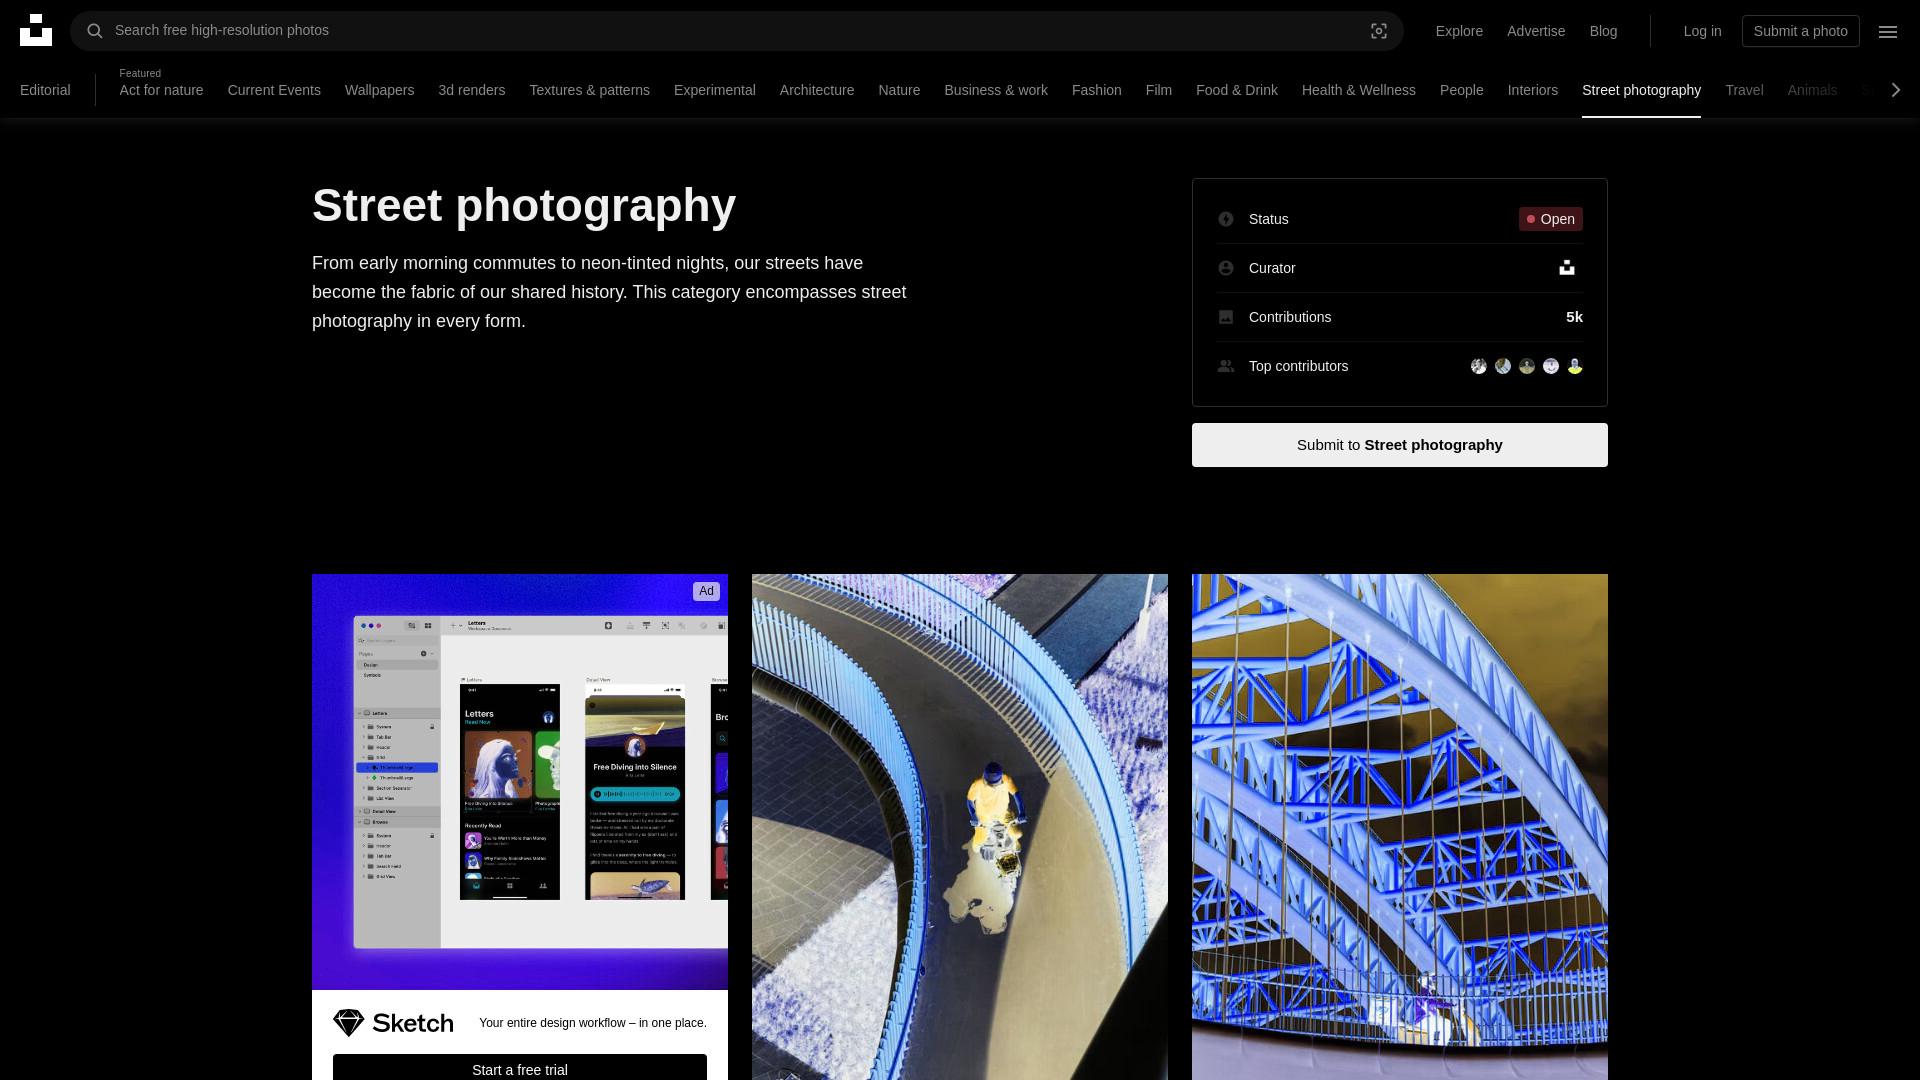Open the Explore link
The width and height of the screenshot is (1920, 1080).
tap(1459, 31)
